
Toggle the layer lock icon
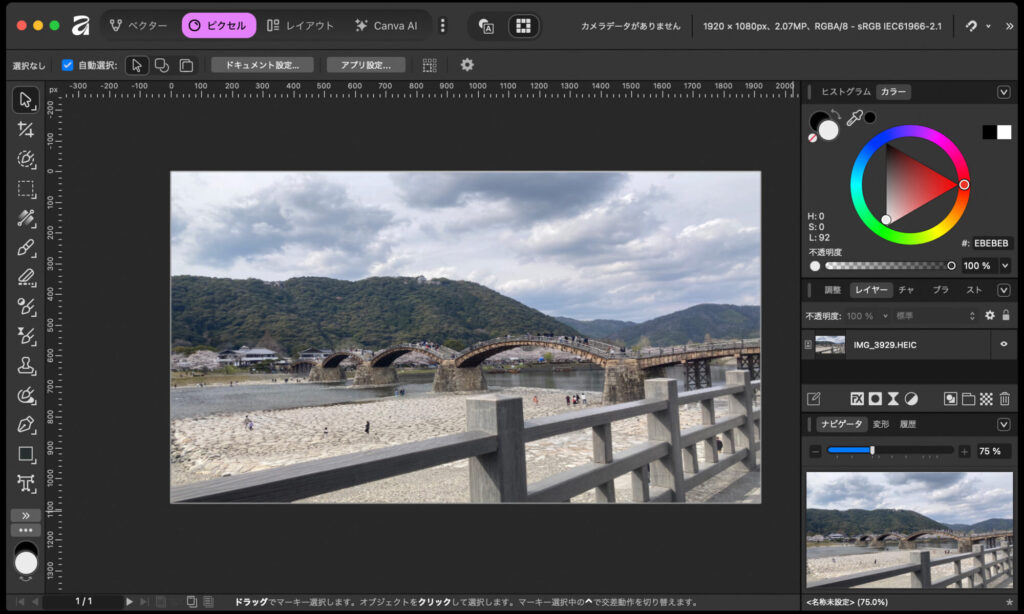pyautogui.click(x=1006, y=316)
